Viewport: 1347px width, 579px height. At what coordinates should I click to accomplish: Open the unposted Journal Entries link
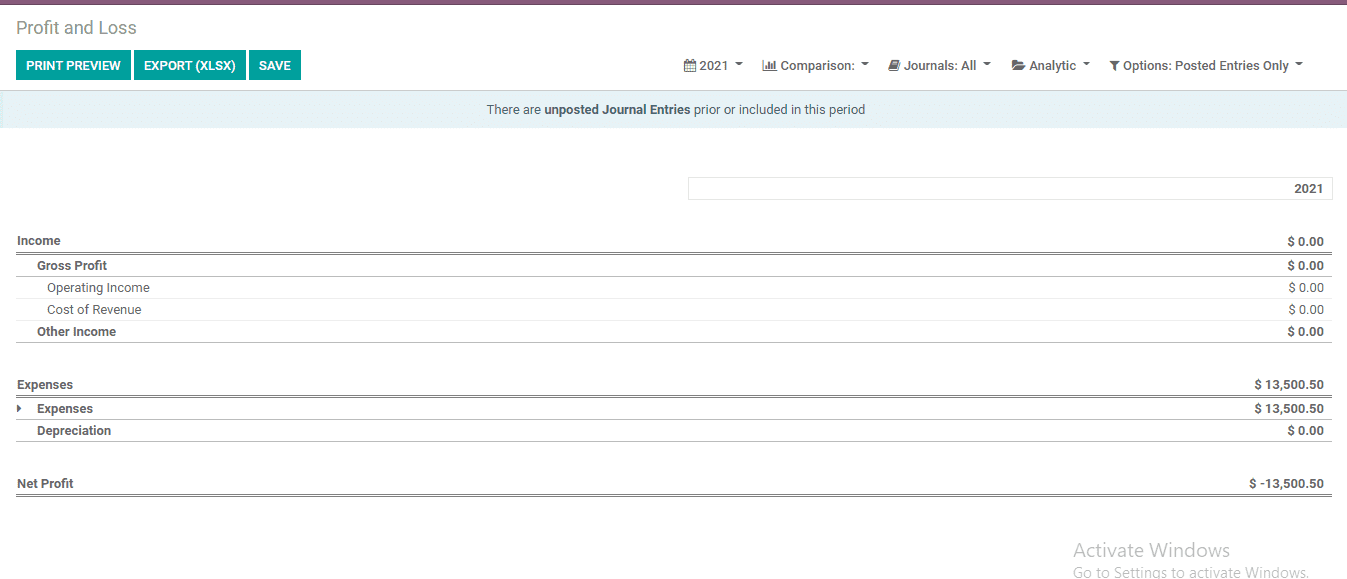(617, 110)
